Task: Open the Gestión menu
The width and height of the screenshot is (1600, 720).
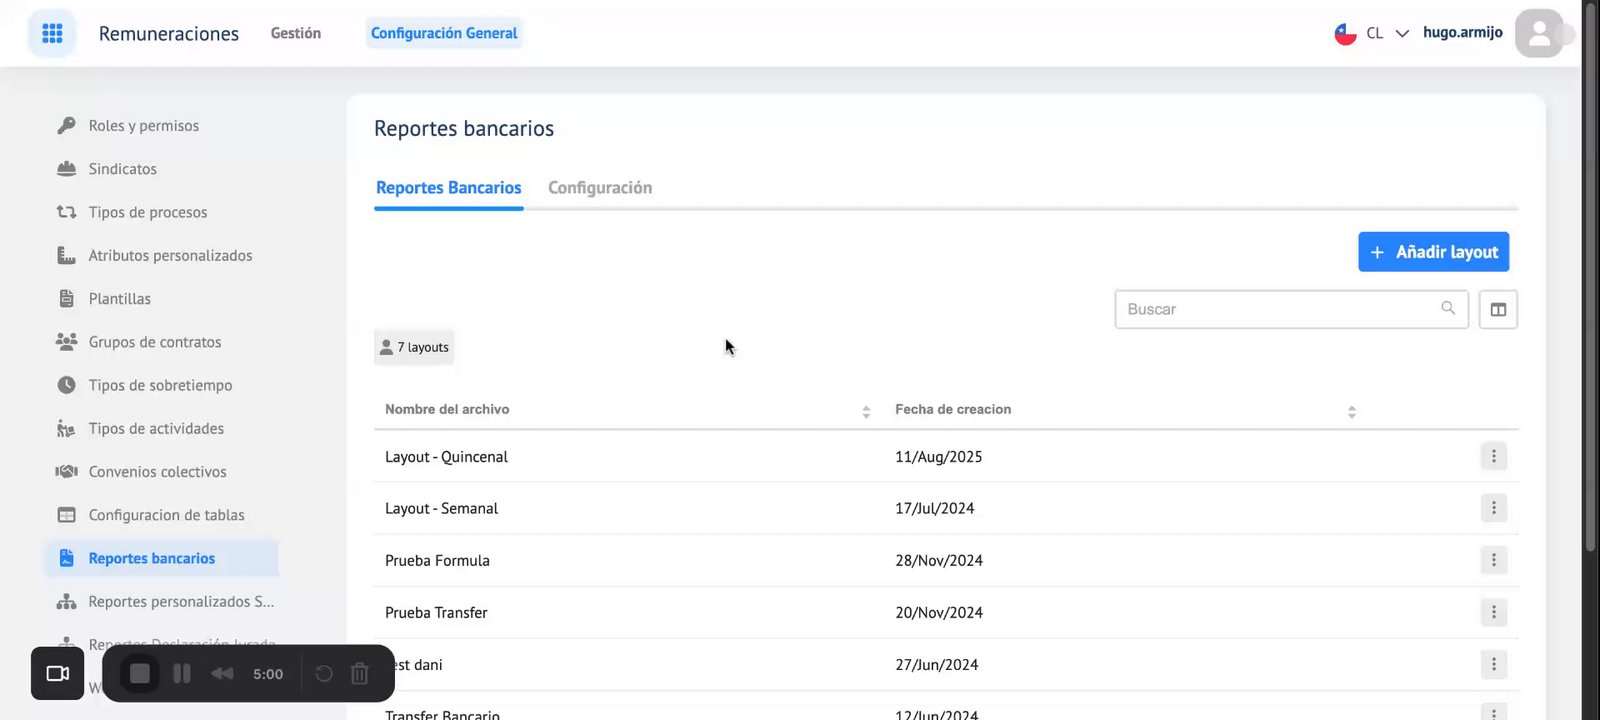Action: (x=296, y=33)
